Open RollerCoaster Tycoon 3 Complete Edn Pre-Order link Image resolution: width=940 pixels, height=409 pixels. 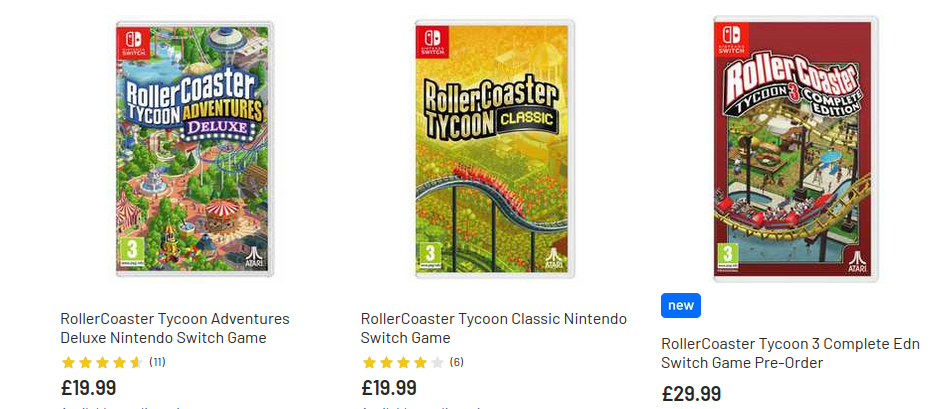coord(788,353)
